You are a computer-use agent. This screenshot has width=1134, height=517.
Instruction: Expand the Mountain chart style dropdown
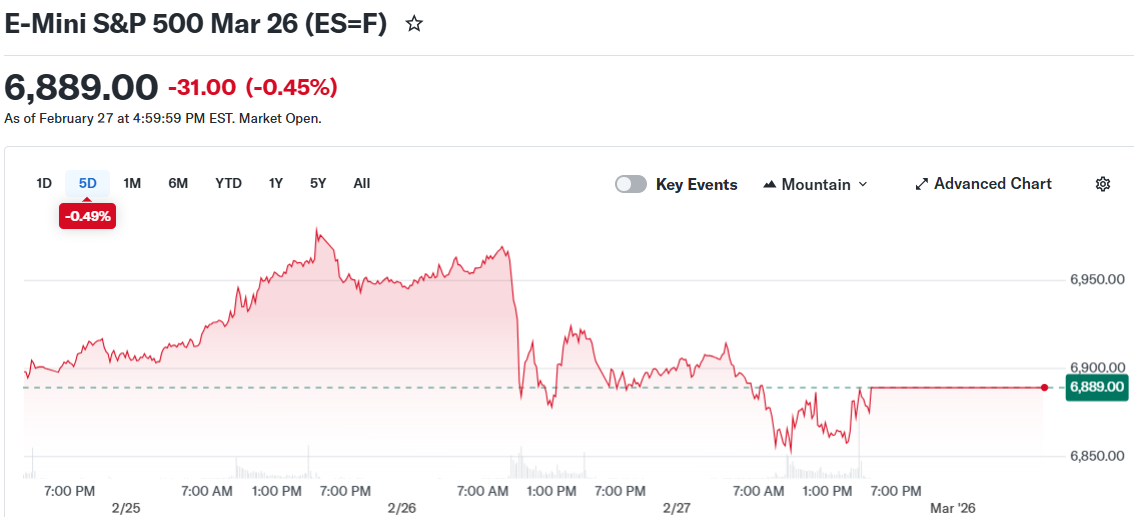pos(862,185)
